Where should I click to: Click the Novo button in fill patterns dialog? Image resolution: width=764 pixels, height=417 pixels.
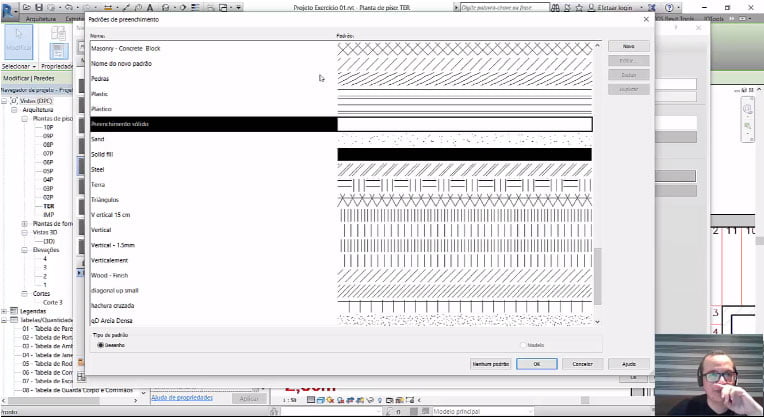(x=629, y=46)
